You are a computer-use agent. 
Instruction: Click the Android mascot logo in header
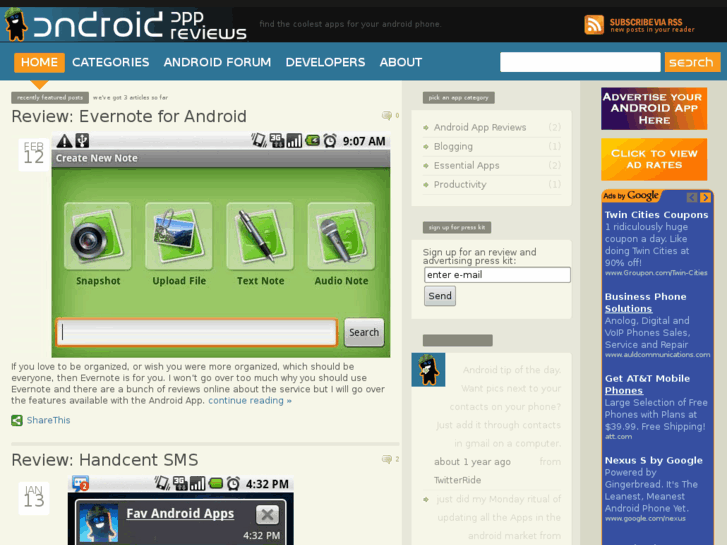(15, 24)
